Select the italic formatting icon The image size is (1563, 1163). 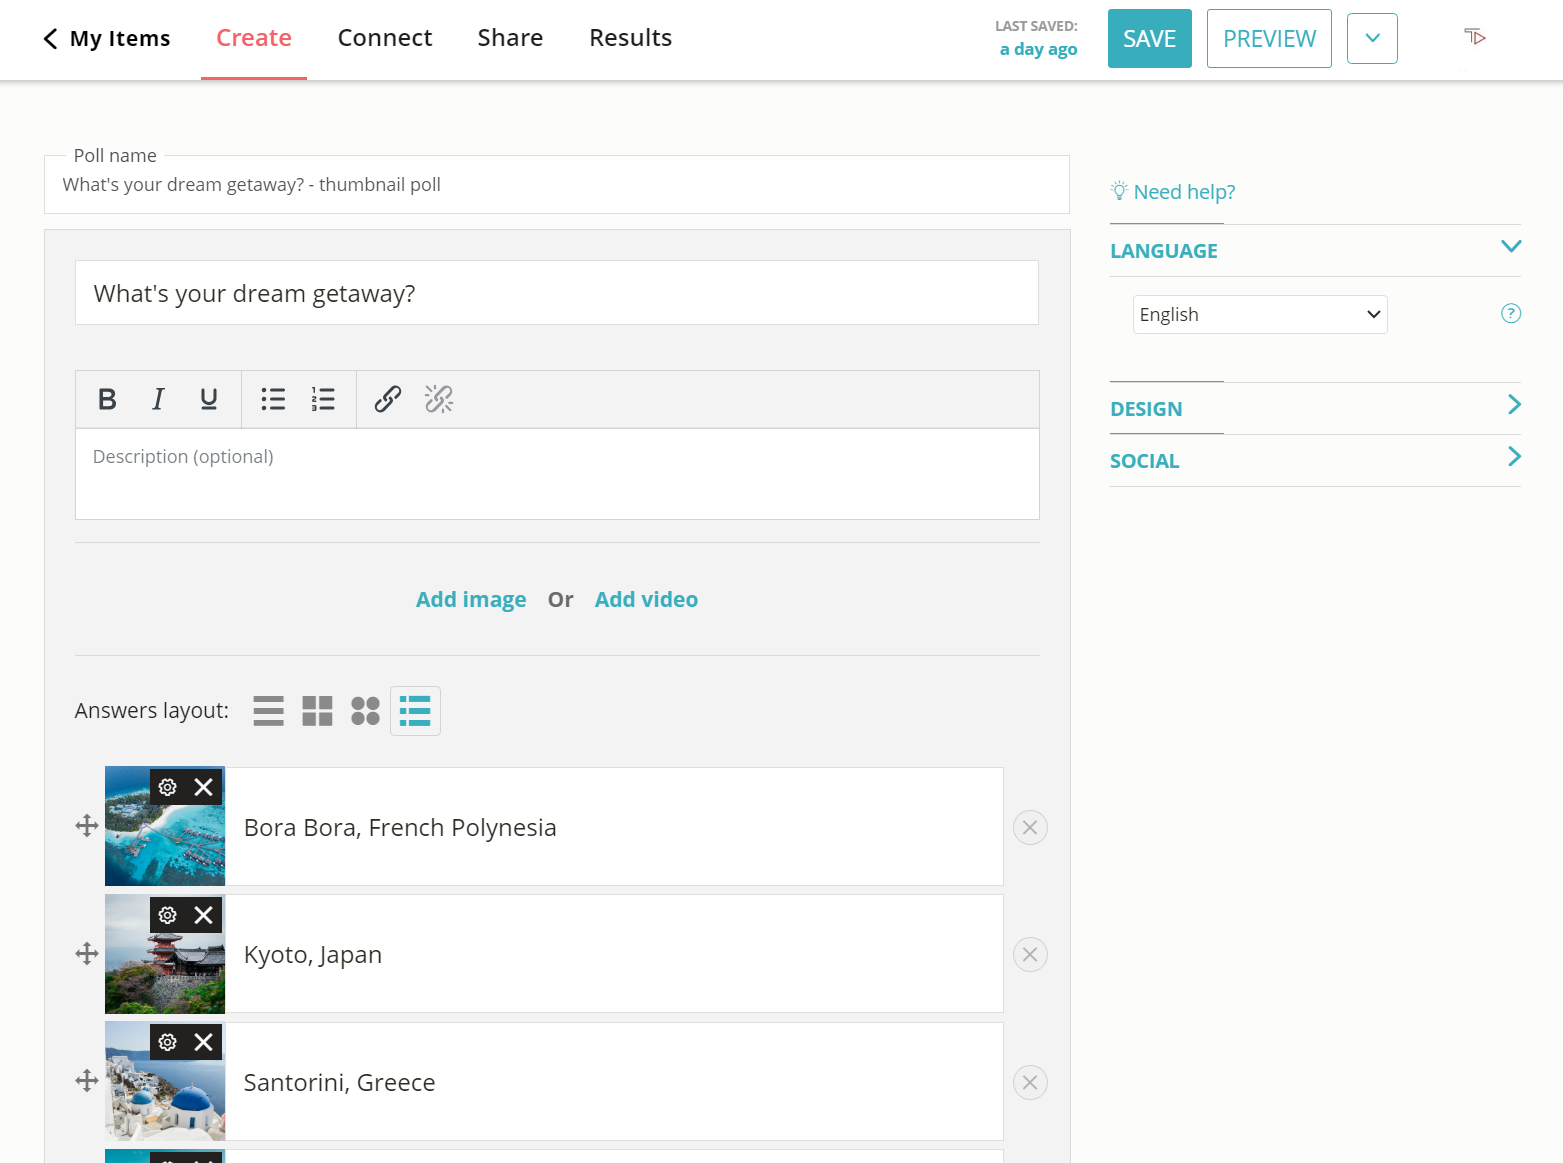157,399
